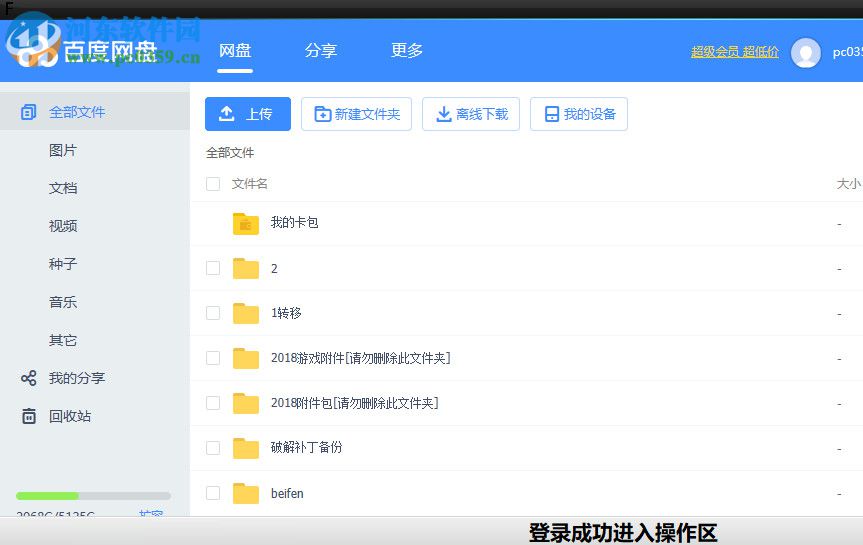The height and width of the screenshot is (545, 863).
Task: Click the 全部文件 breadcrumb path
Action: click(x=230, y=152)
